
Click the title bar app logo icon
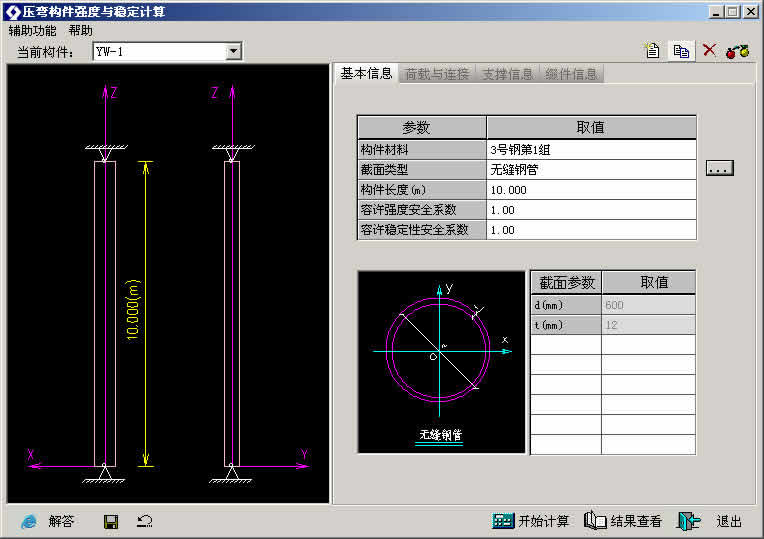pyautogui.click(x=13, y=12)
